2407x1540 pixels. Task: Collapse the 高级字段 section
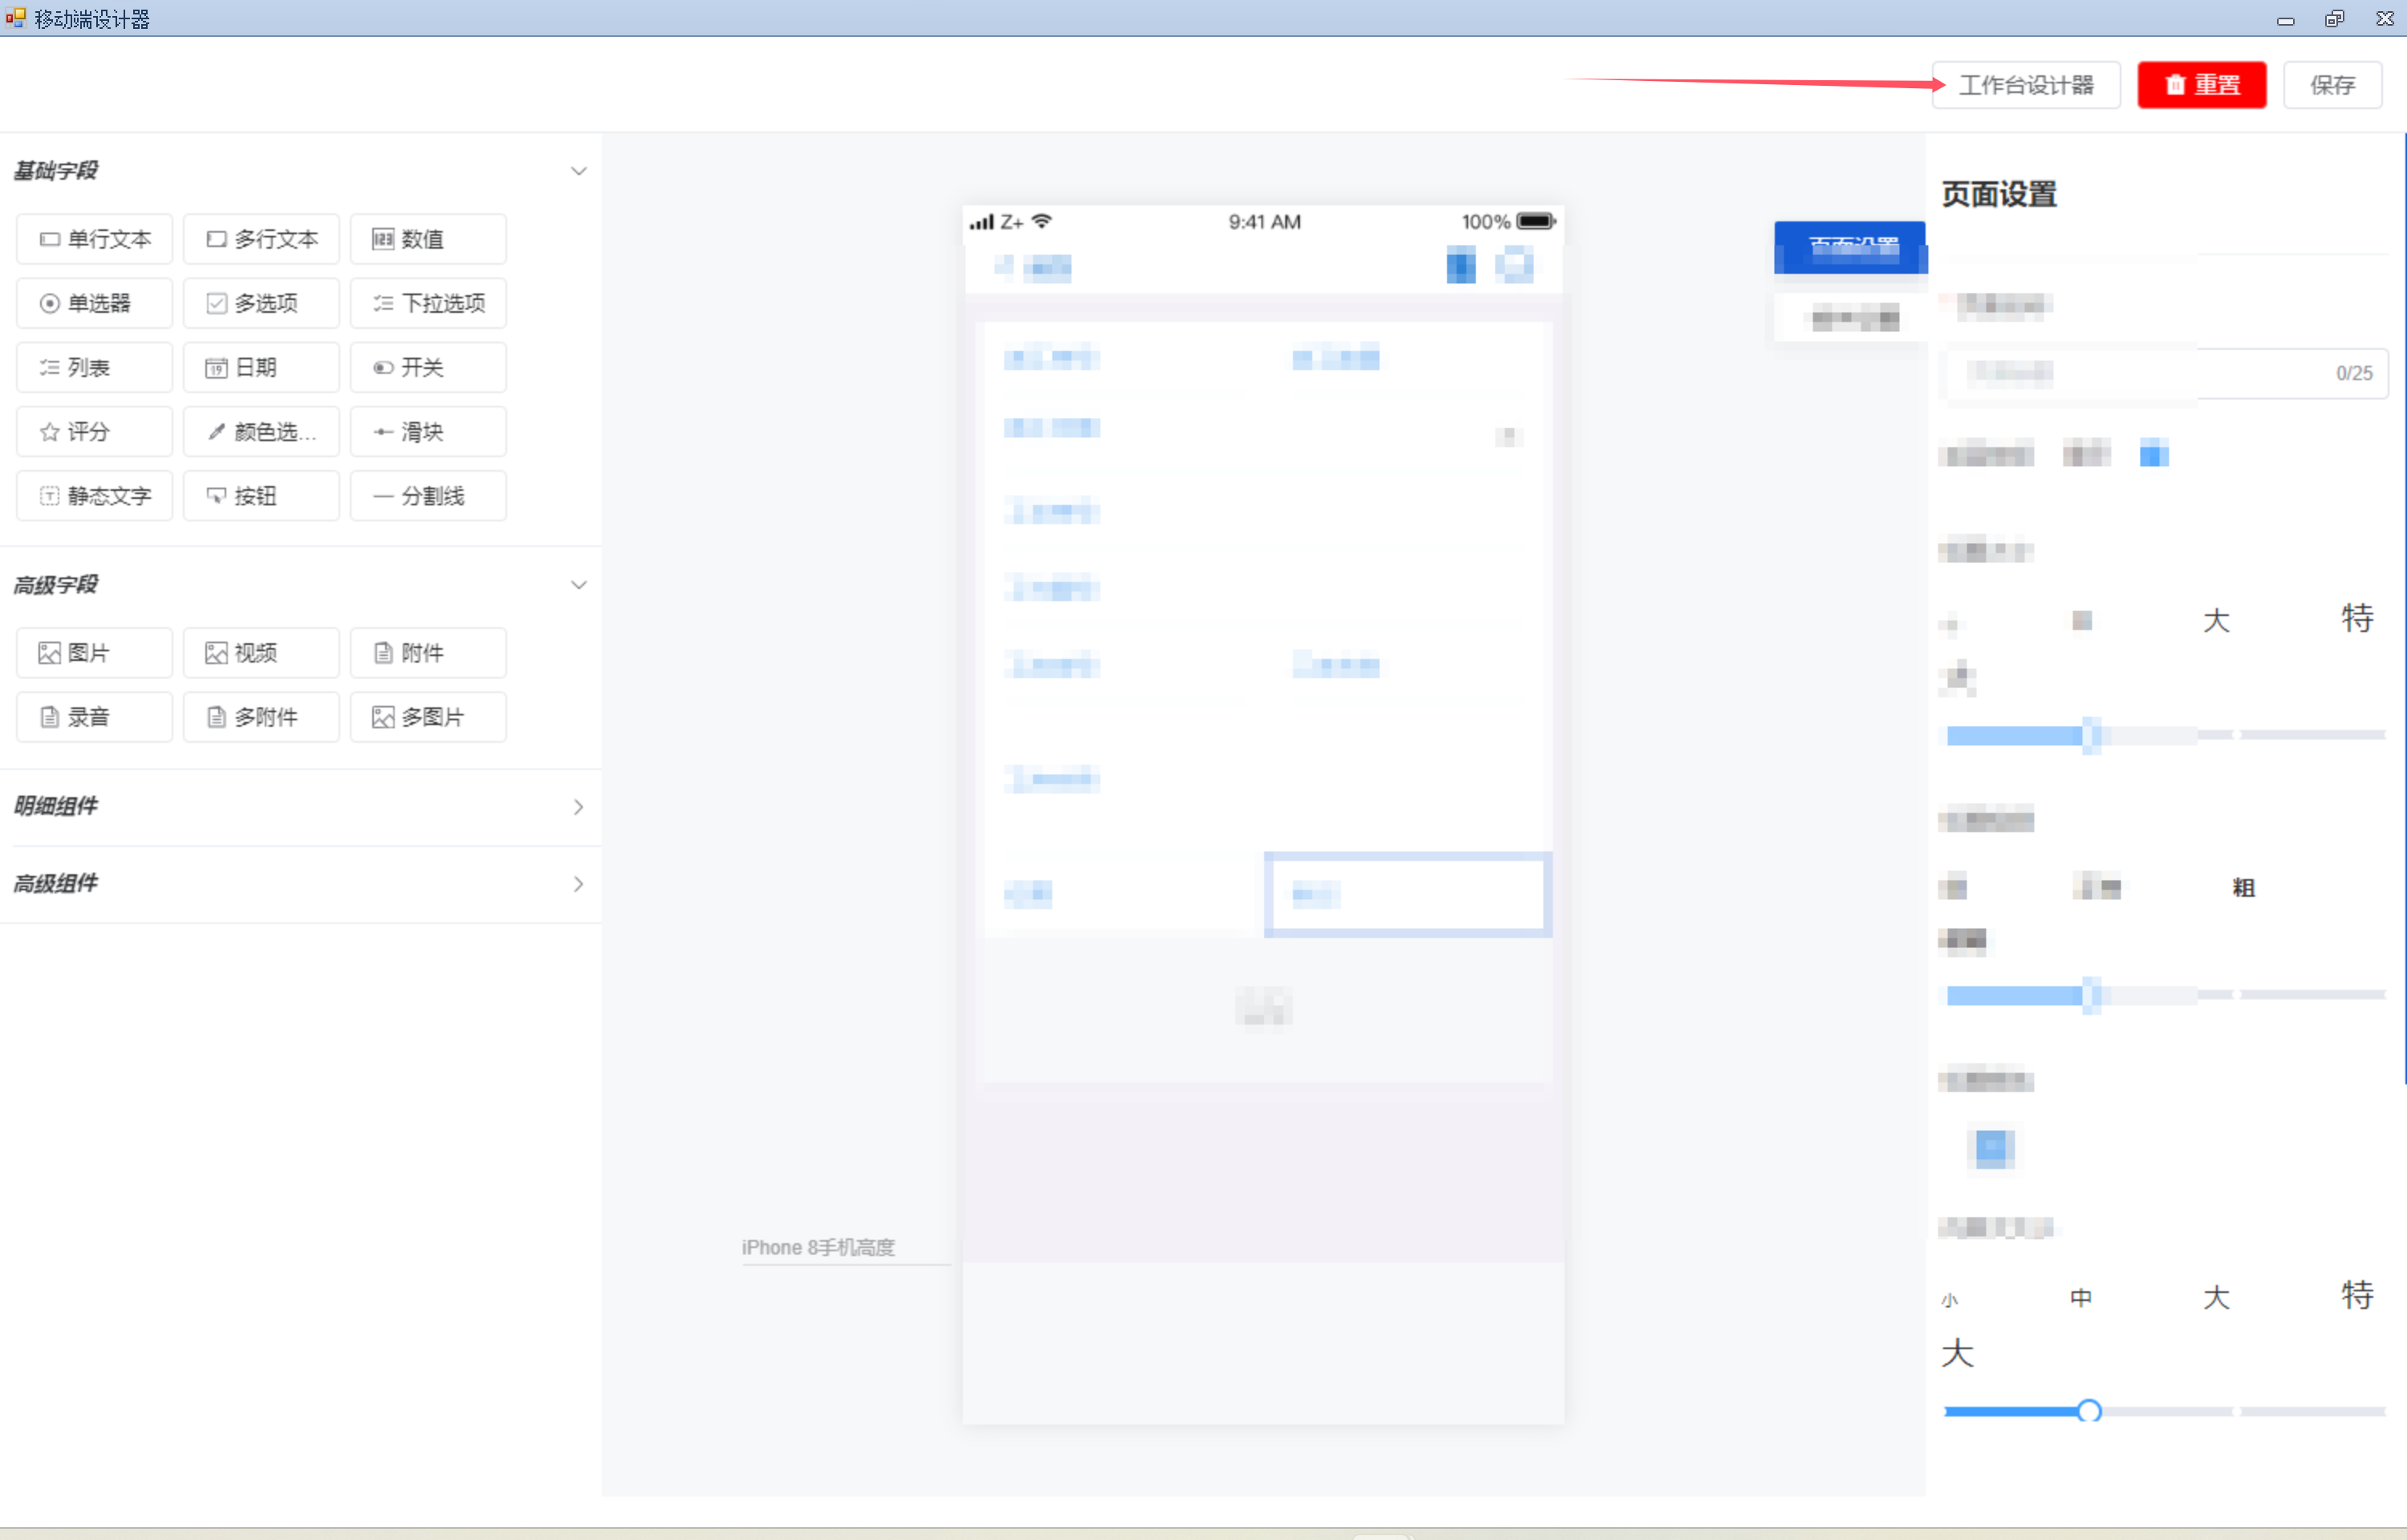(578, 585)
